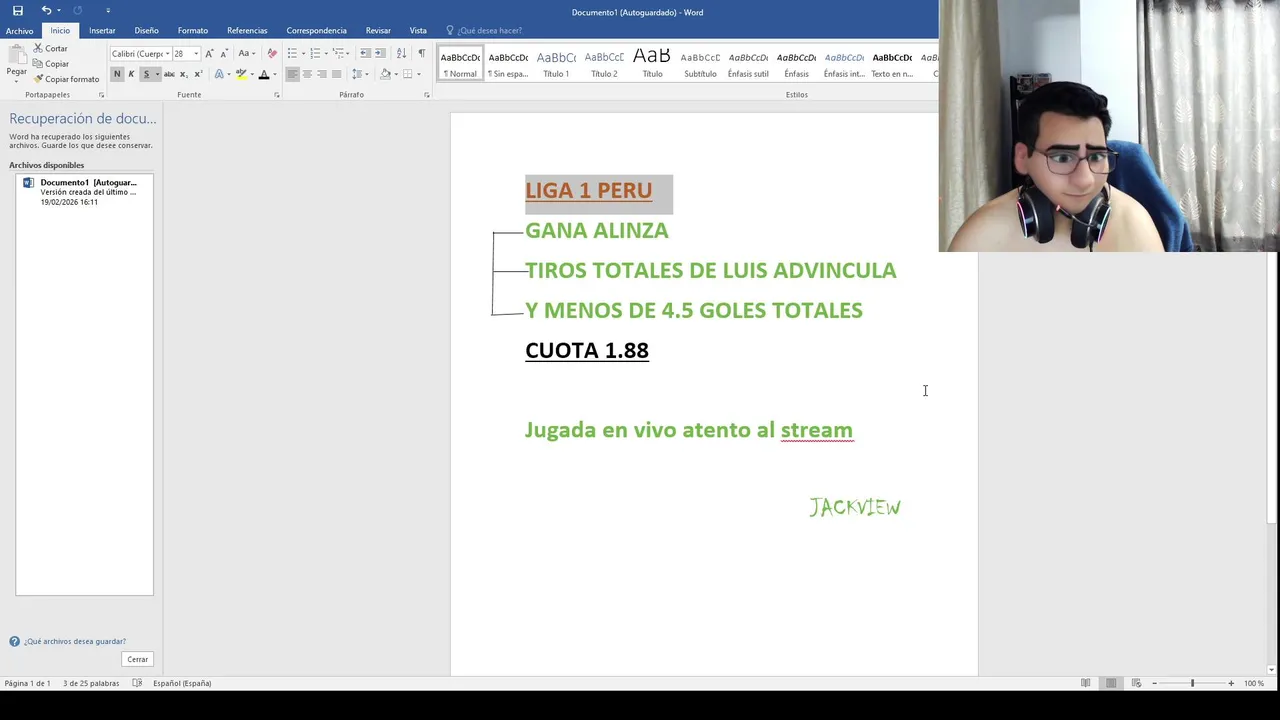Click the yellow text highlight color button

pyautogui.click(x=240, y=74)
